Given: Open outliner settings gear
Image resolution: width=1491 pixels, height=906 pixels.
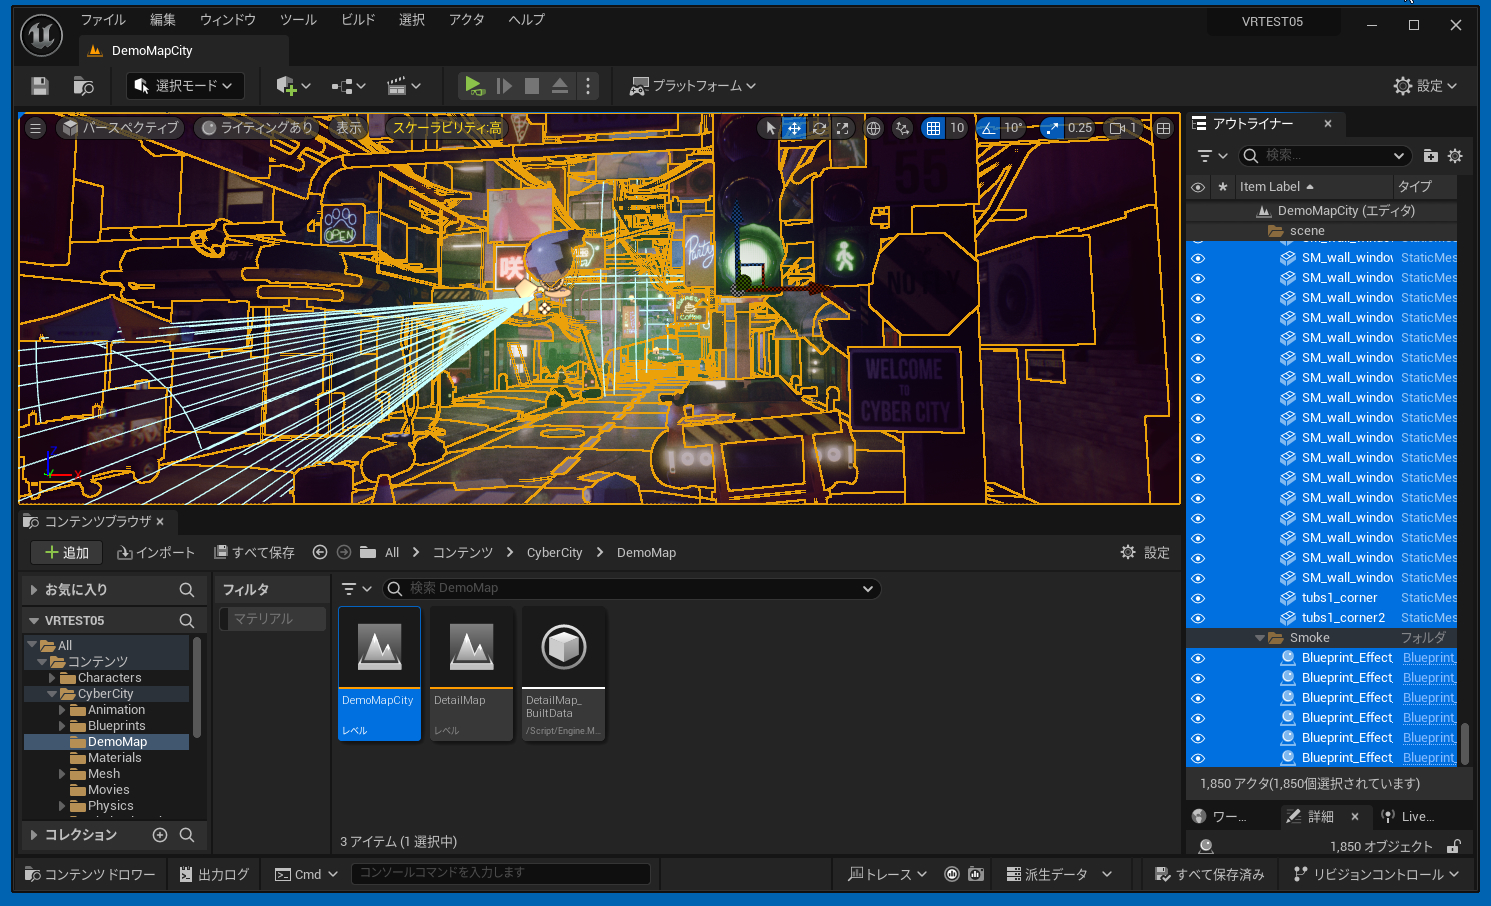Looking at the screenshot, I should pyautogui.click(x=1455, y=156).
